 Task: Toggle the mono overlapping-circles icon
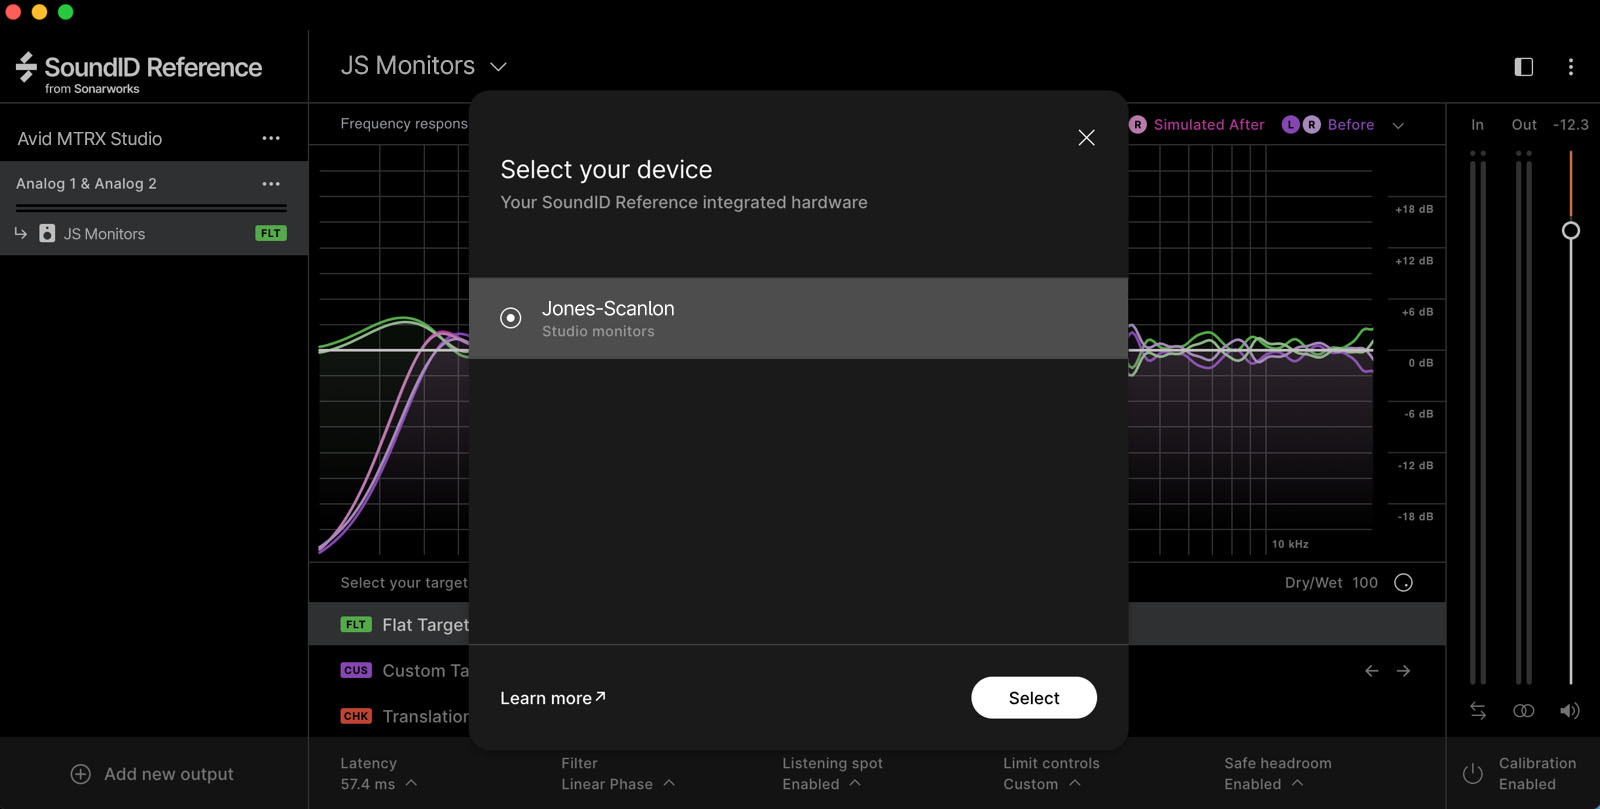1524,711
